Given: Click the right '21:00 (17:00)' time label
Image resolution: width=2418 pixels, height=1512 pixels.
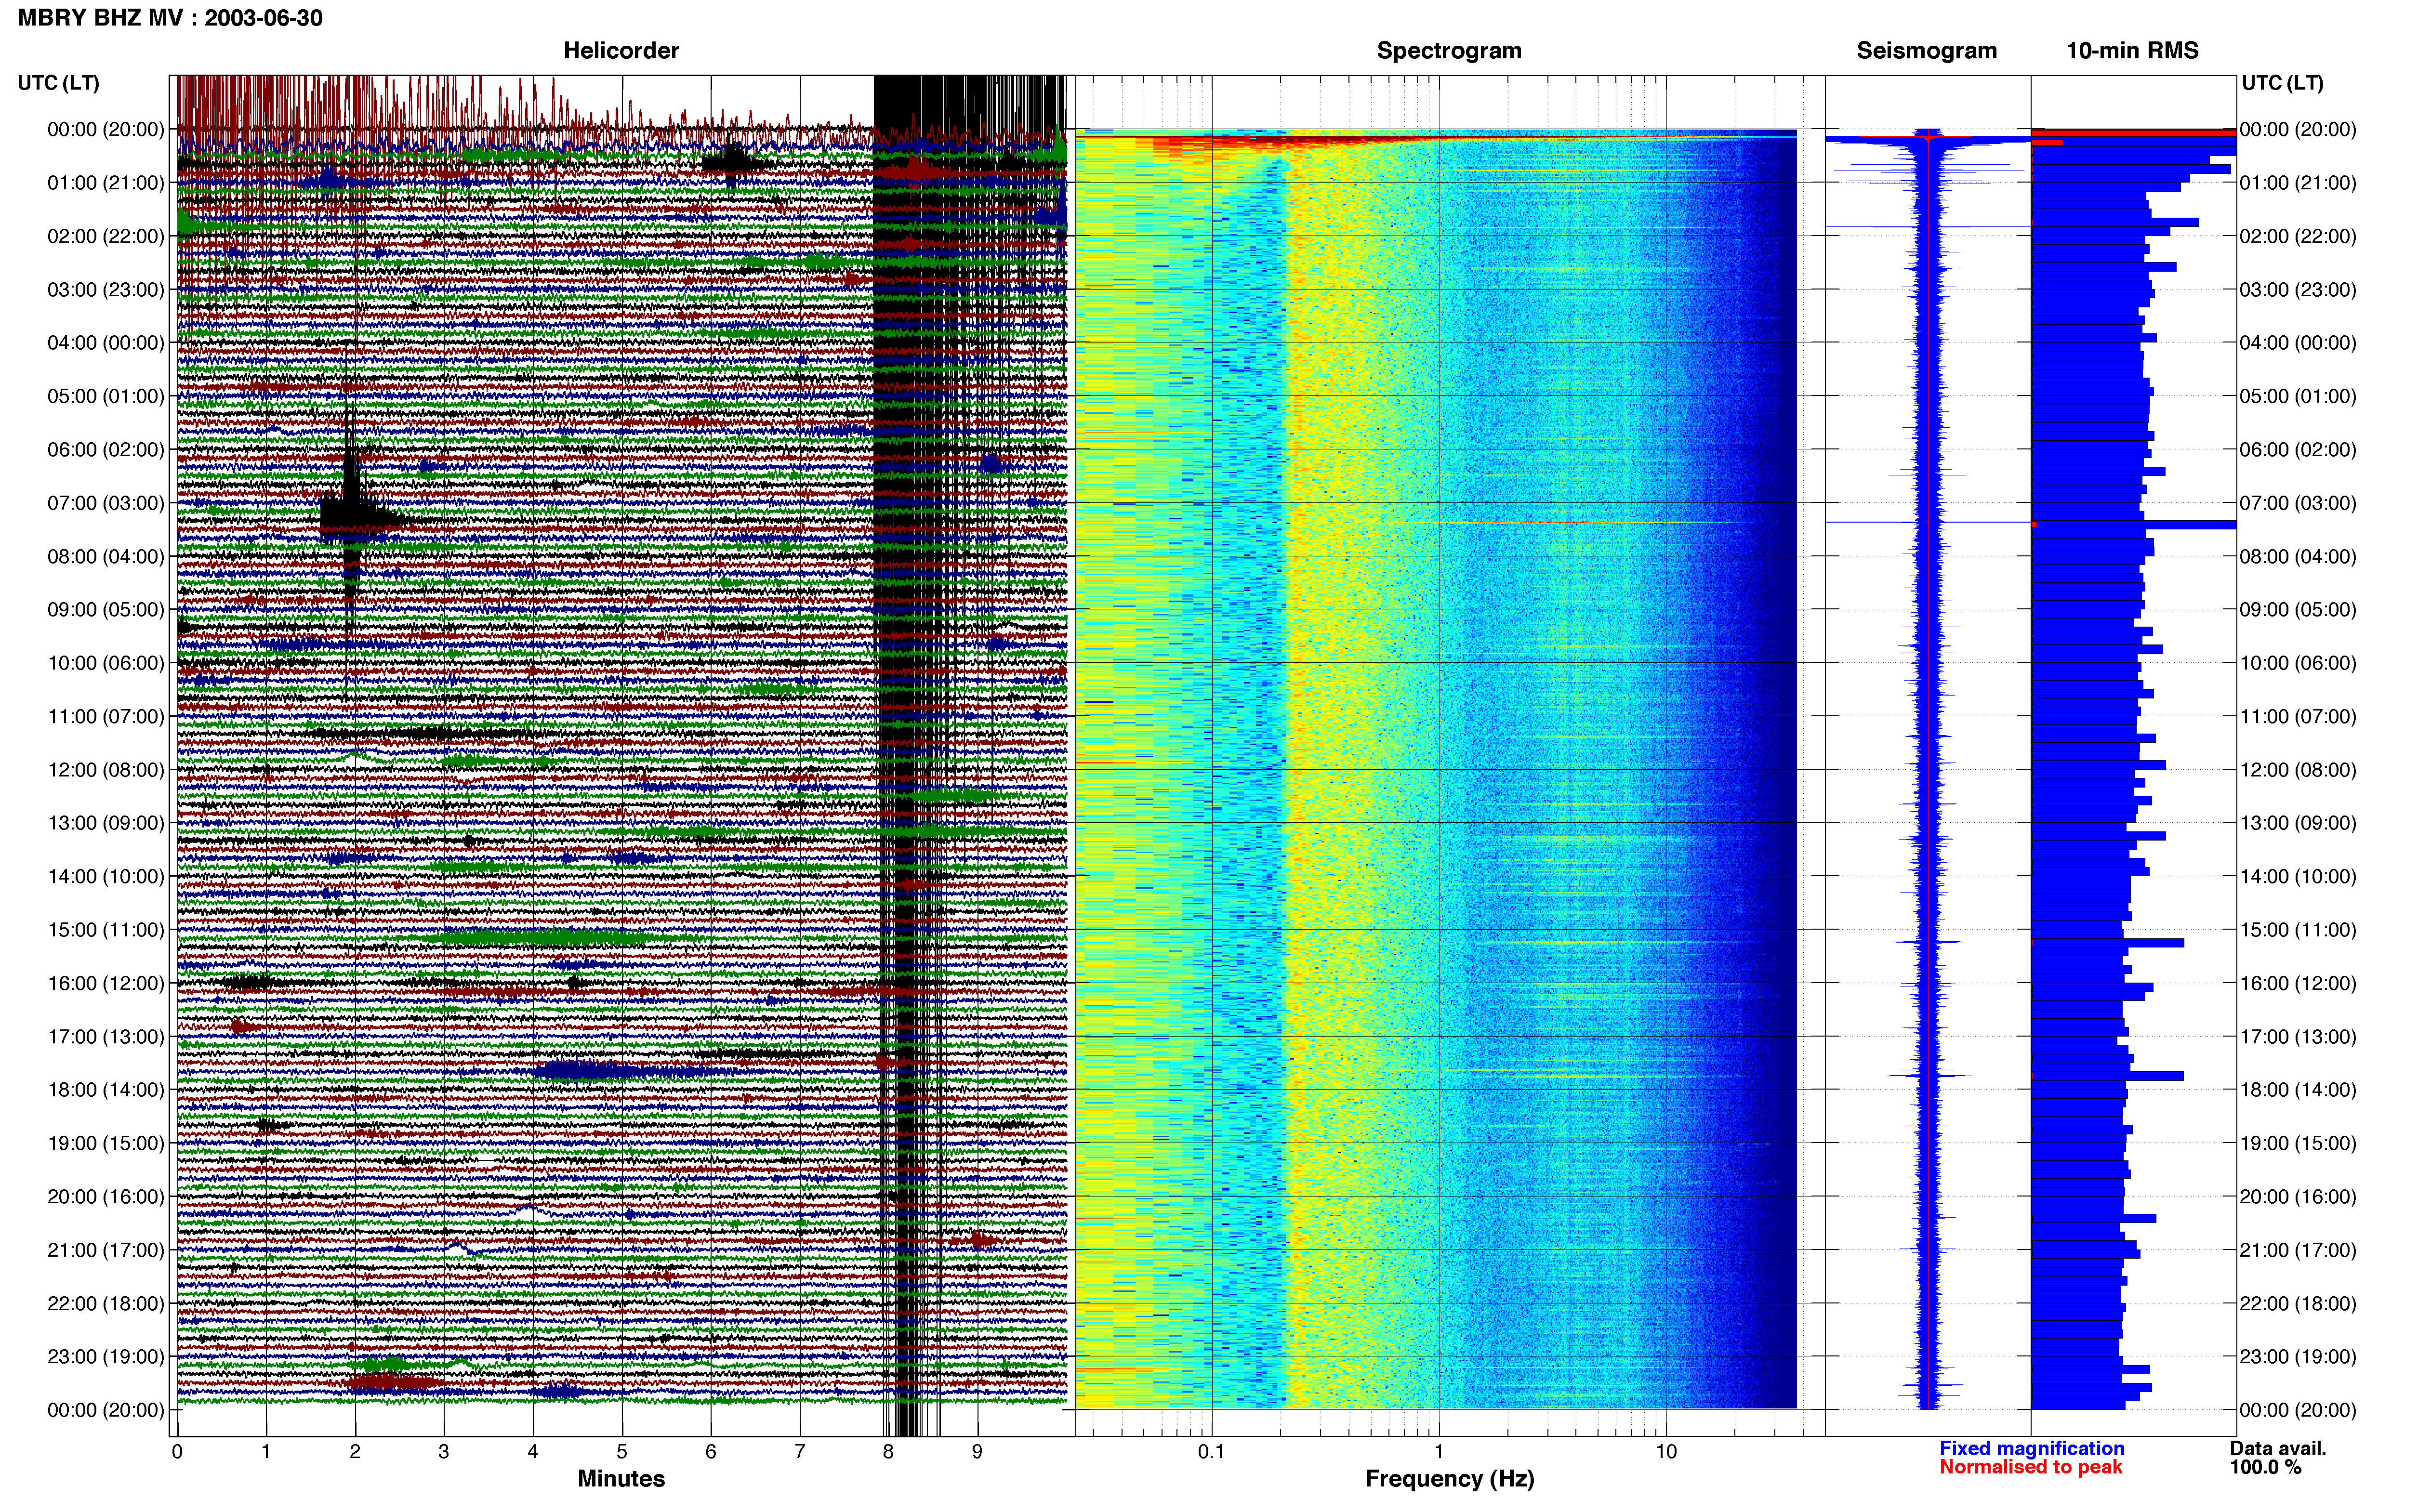Looking at the screenshot, I should pos(2298,1250).
